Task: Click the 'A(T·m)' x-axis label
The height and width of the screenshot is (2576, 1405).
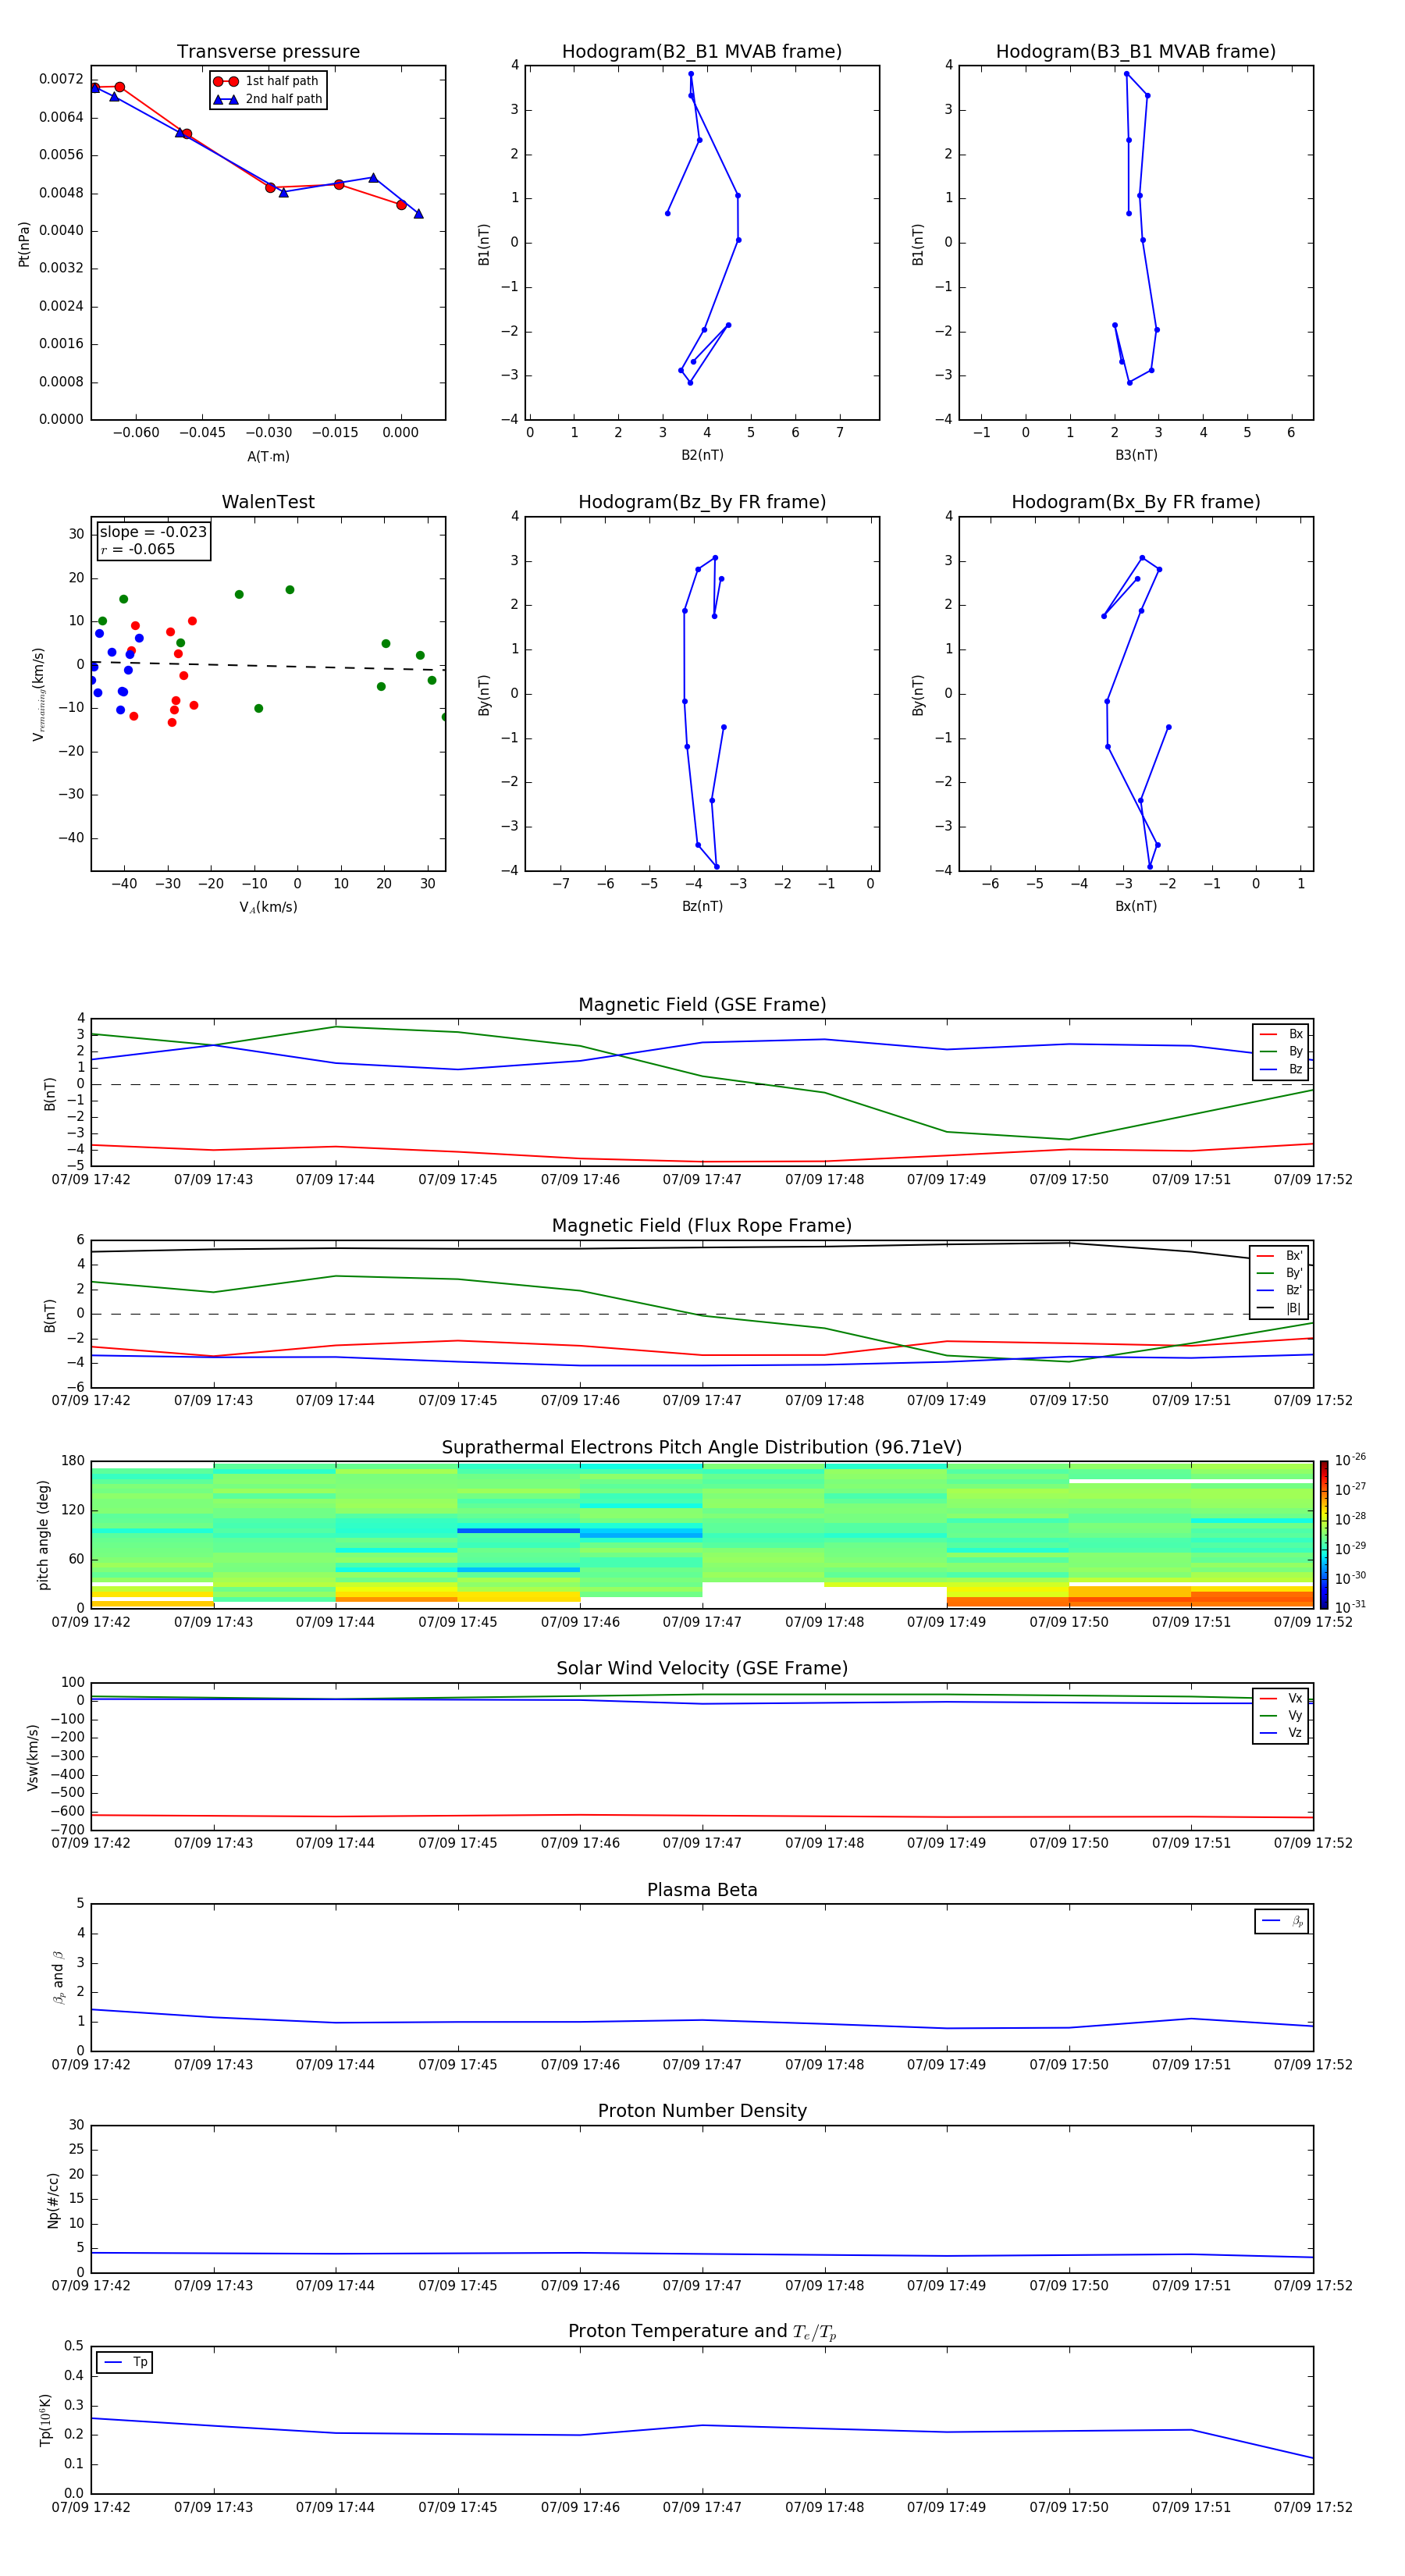Action: pos(268,456)
